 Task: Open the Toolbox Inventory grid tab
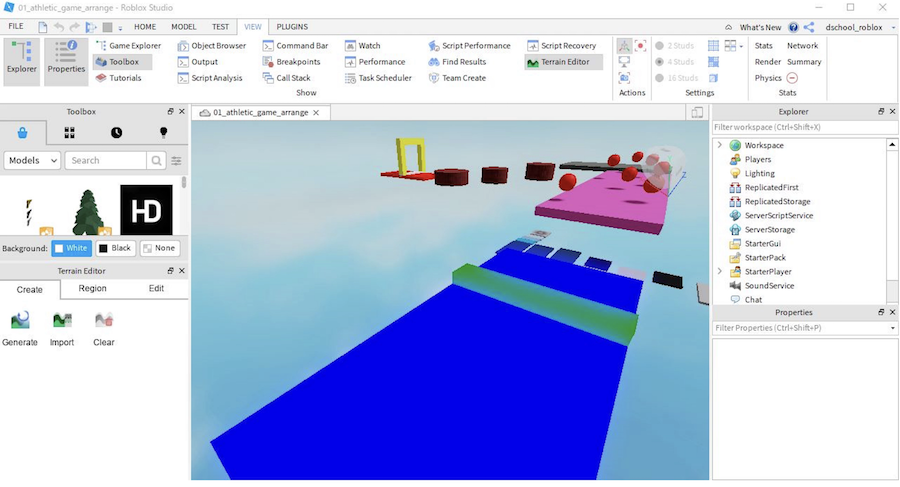pos(69,133)
